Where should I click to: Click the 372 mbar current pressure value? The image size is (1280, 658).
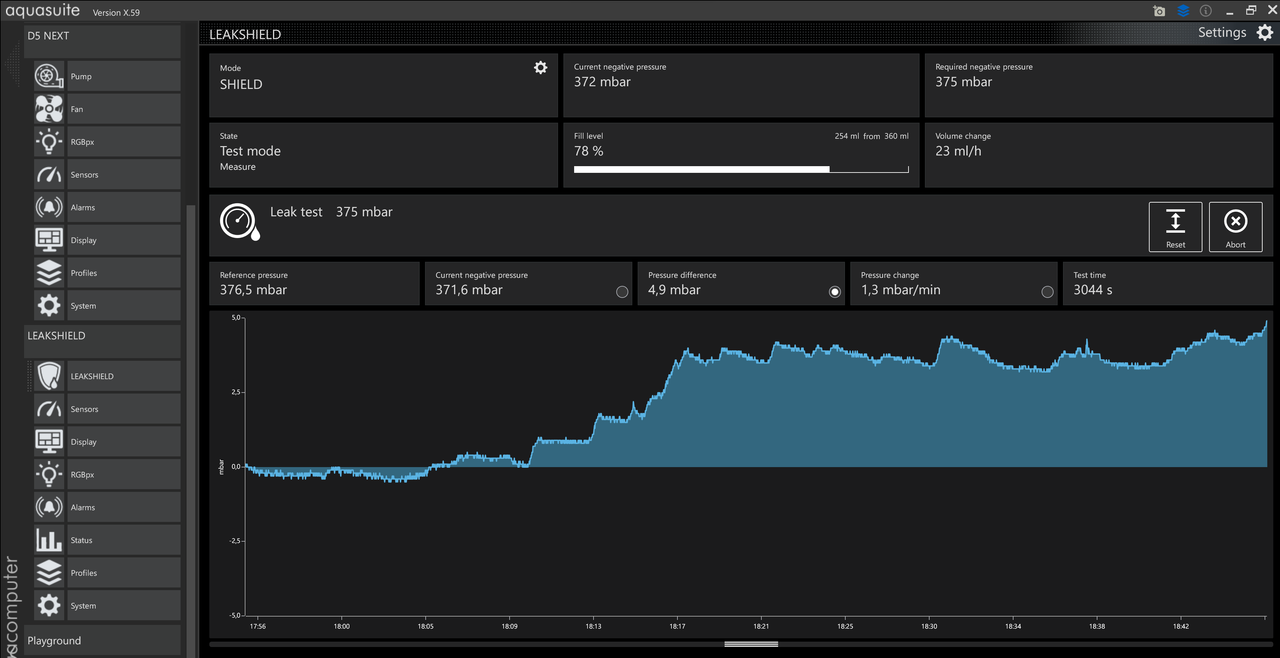click(602, 82)
